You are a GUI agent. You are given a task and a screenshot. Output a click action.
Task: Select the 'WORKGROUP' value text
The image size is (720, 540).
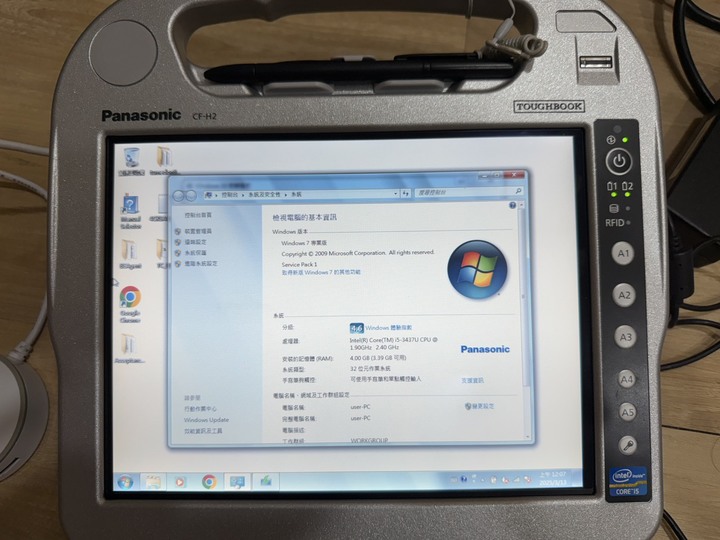pyautogui.click(x=370, y=440)
